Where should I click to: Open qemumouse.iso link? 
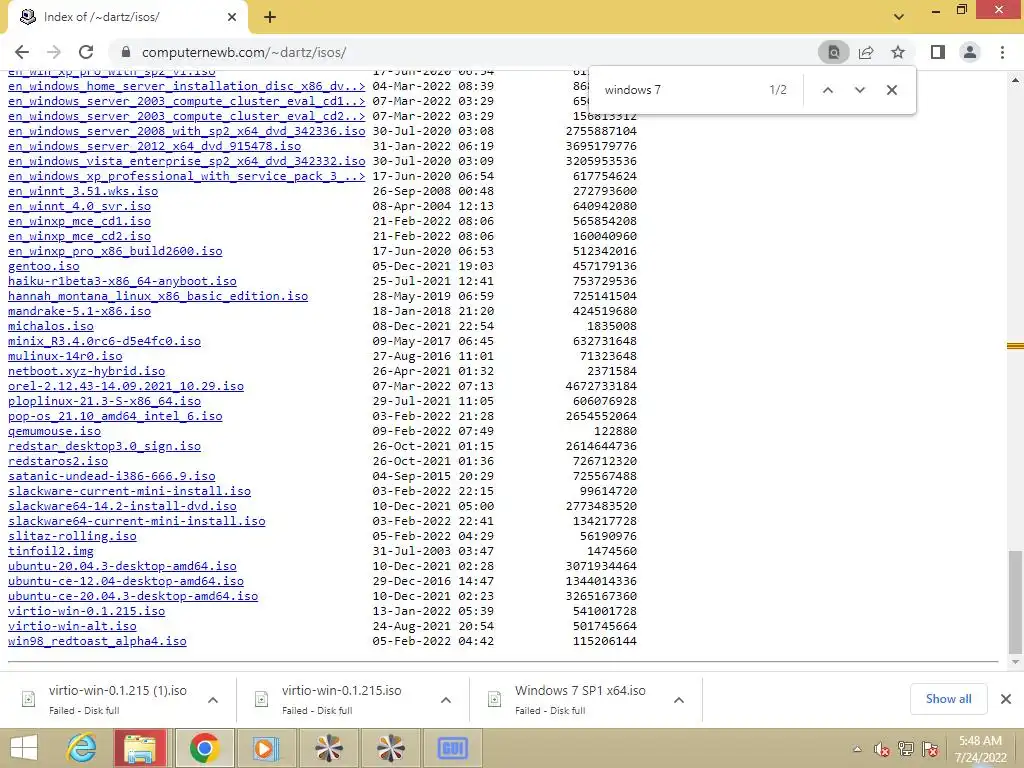pyautogui.click(x=55, y=431)
